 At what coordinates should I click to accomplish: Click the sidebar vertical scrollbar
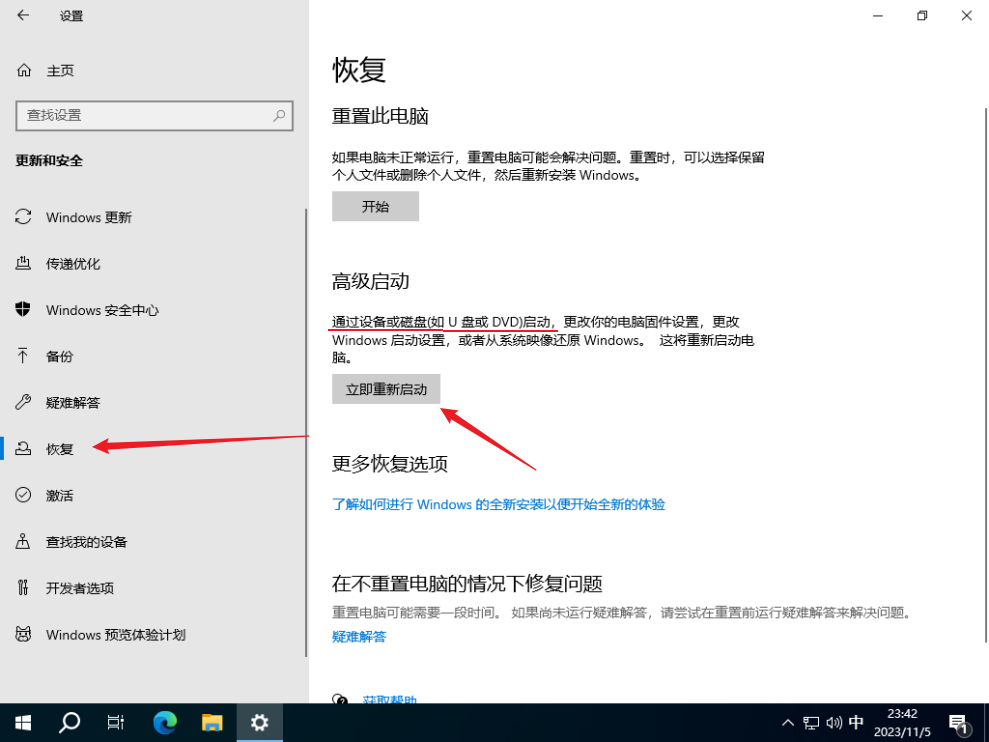click(307, 433)
